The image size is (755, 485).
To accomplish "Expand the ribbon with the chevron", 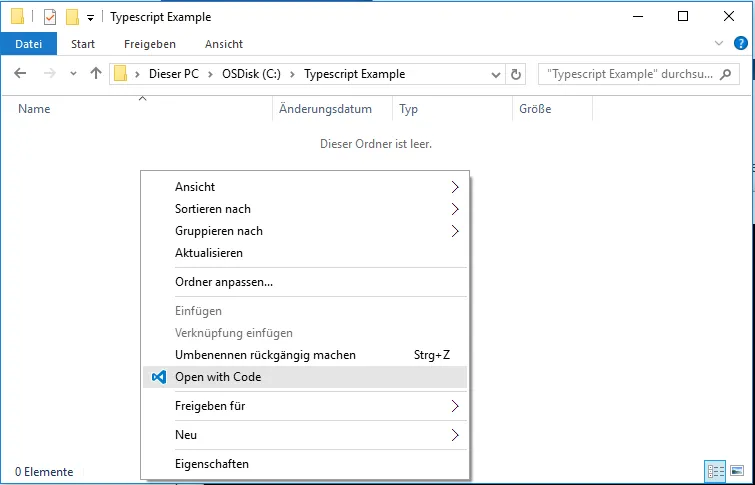I will [719, 44].
